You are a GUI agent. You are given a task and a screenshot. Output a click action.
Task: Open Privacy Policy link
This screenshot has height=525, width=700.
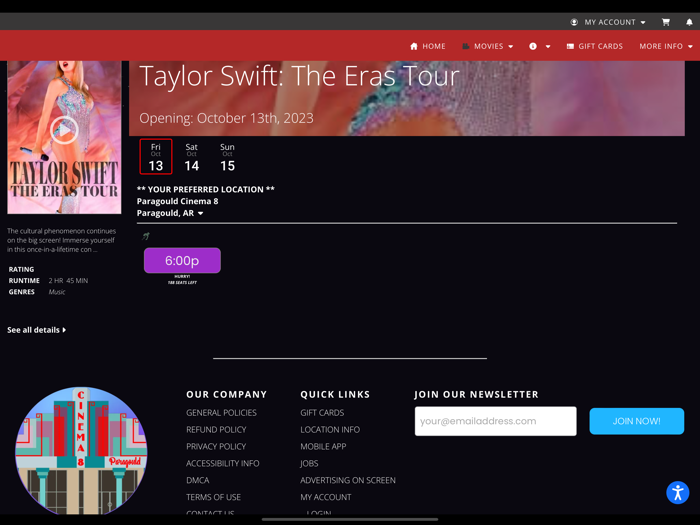216,446
